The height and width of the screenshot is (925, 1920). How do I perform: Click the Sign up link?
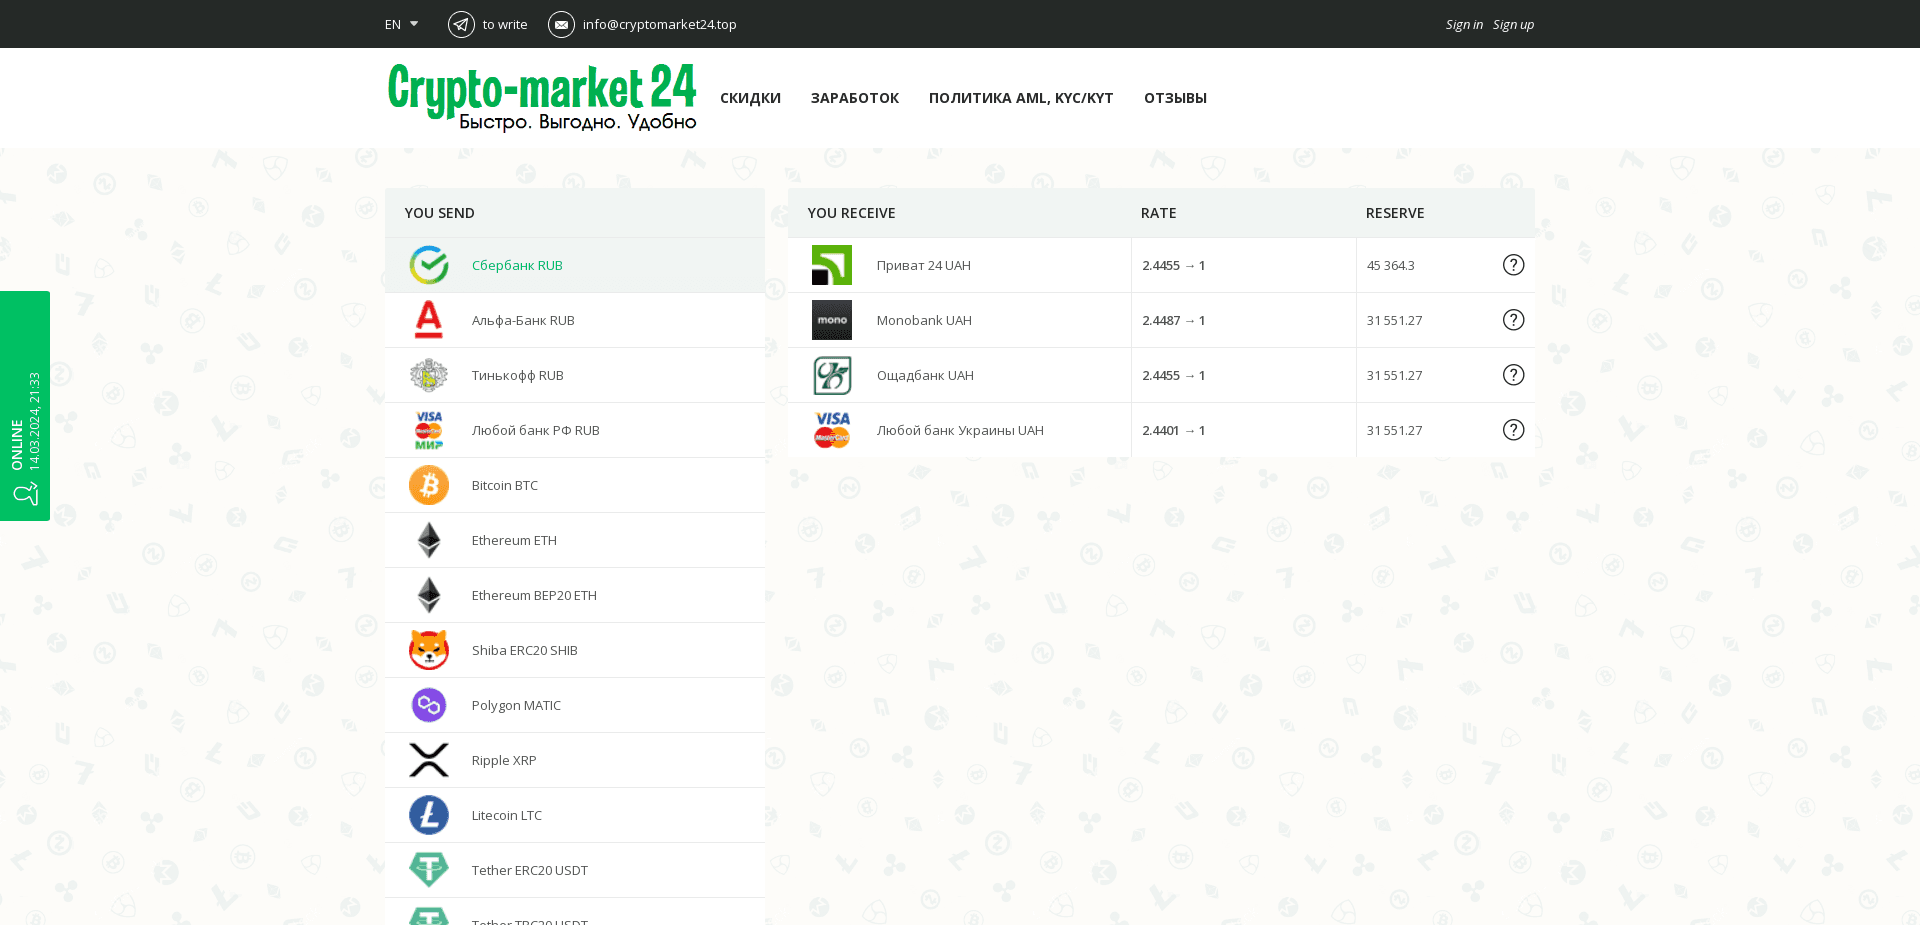[1513, 24]
